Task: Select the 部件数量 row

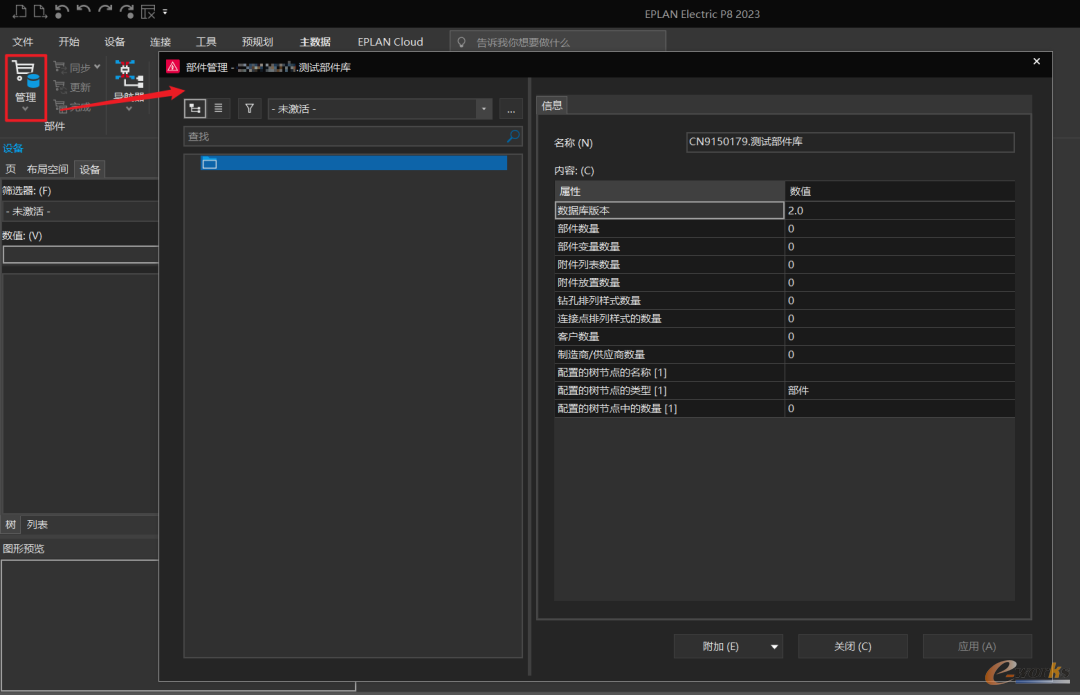Action: [x=785, y=229]
